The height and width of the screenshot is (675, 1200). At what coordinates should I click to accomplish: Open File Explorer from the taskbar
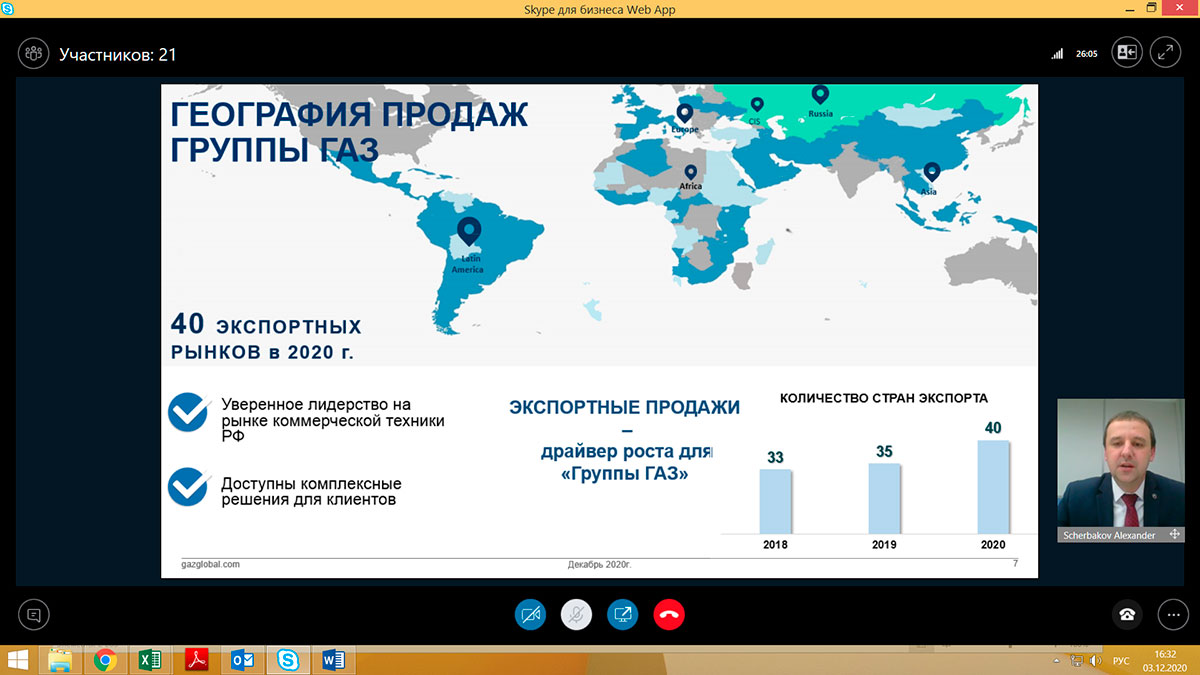(x=60, y=660)
